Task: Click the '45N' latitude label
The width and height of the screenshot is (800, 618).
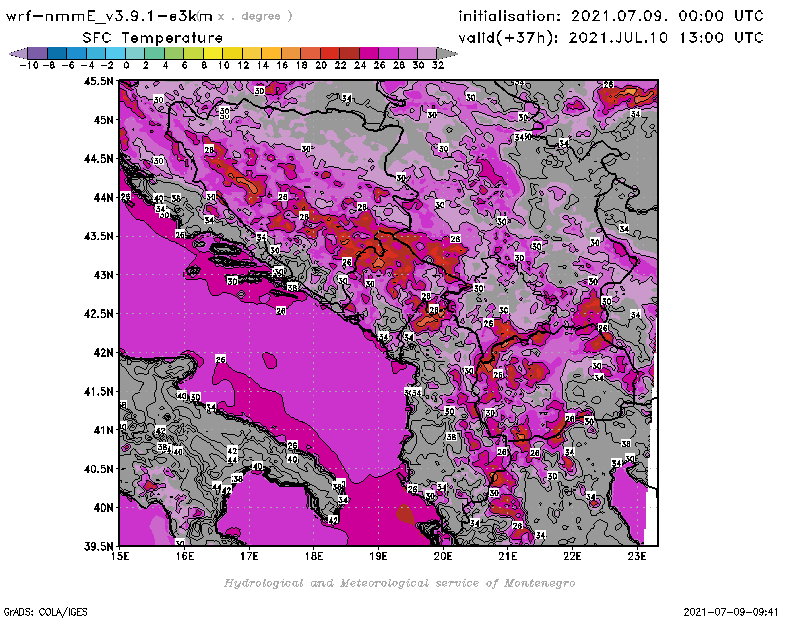Action: pyautogui.click(x=103, y=120)
